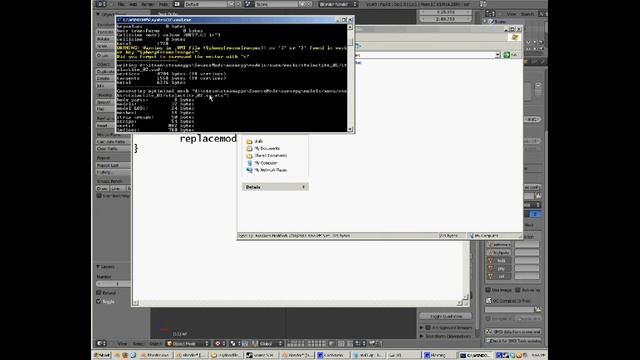The height and width of the screenshot is (360, 640).
Task: Click the console window scroll-down arrow
Action: [350, 129]
